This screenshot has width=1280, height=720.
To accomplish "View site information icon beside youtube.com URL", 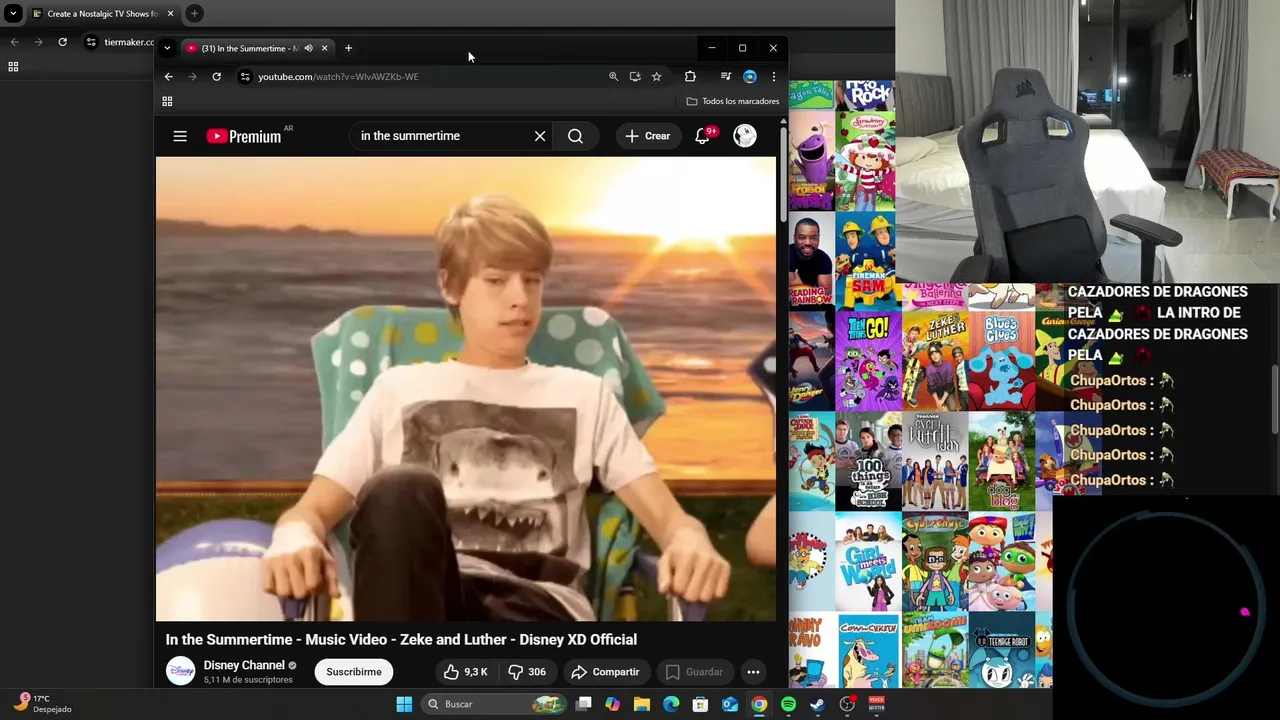I will [245, 76].
